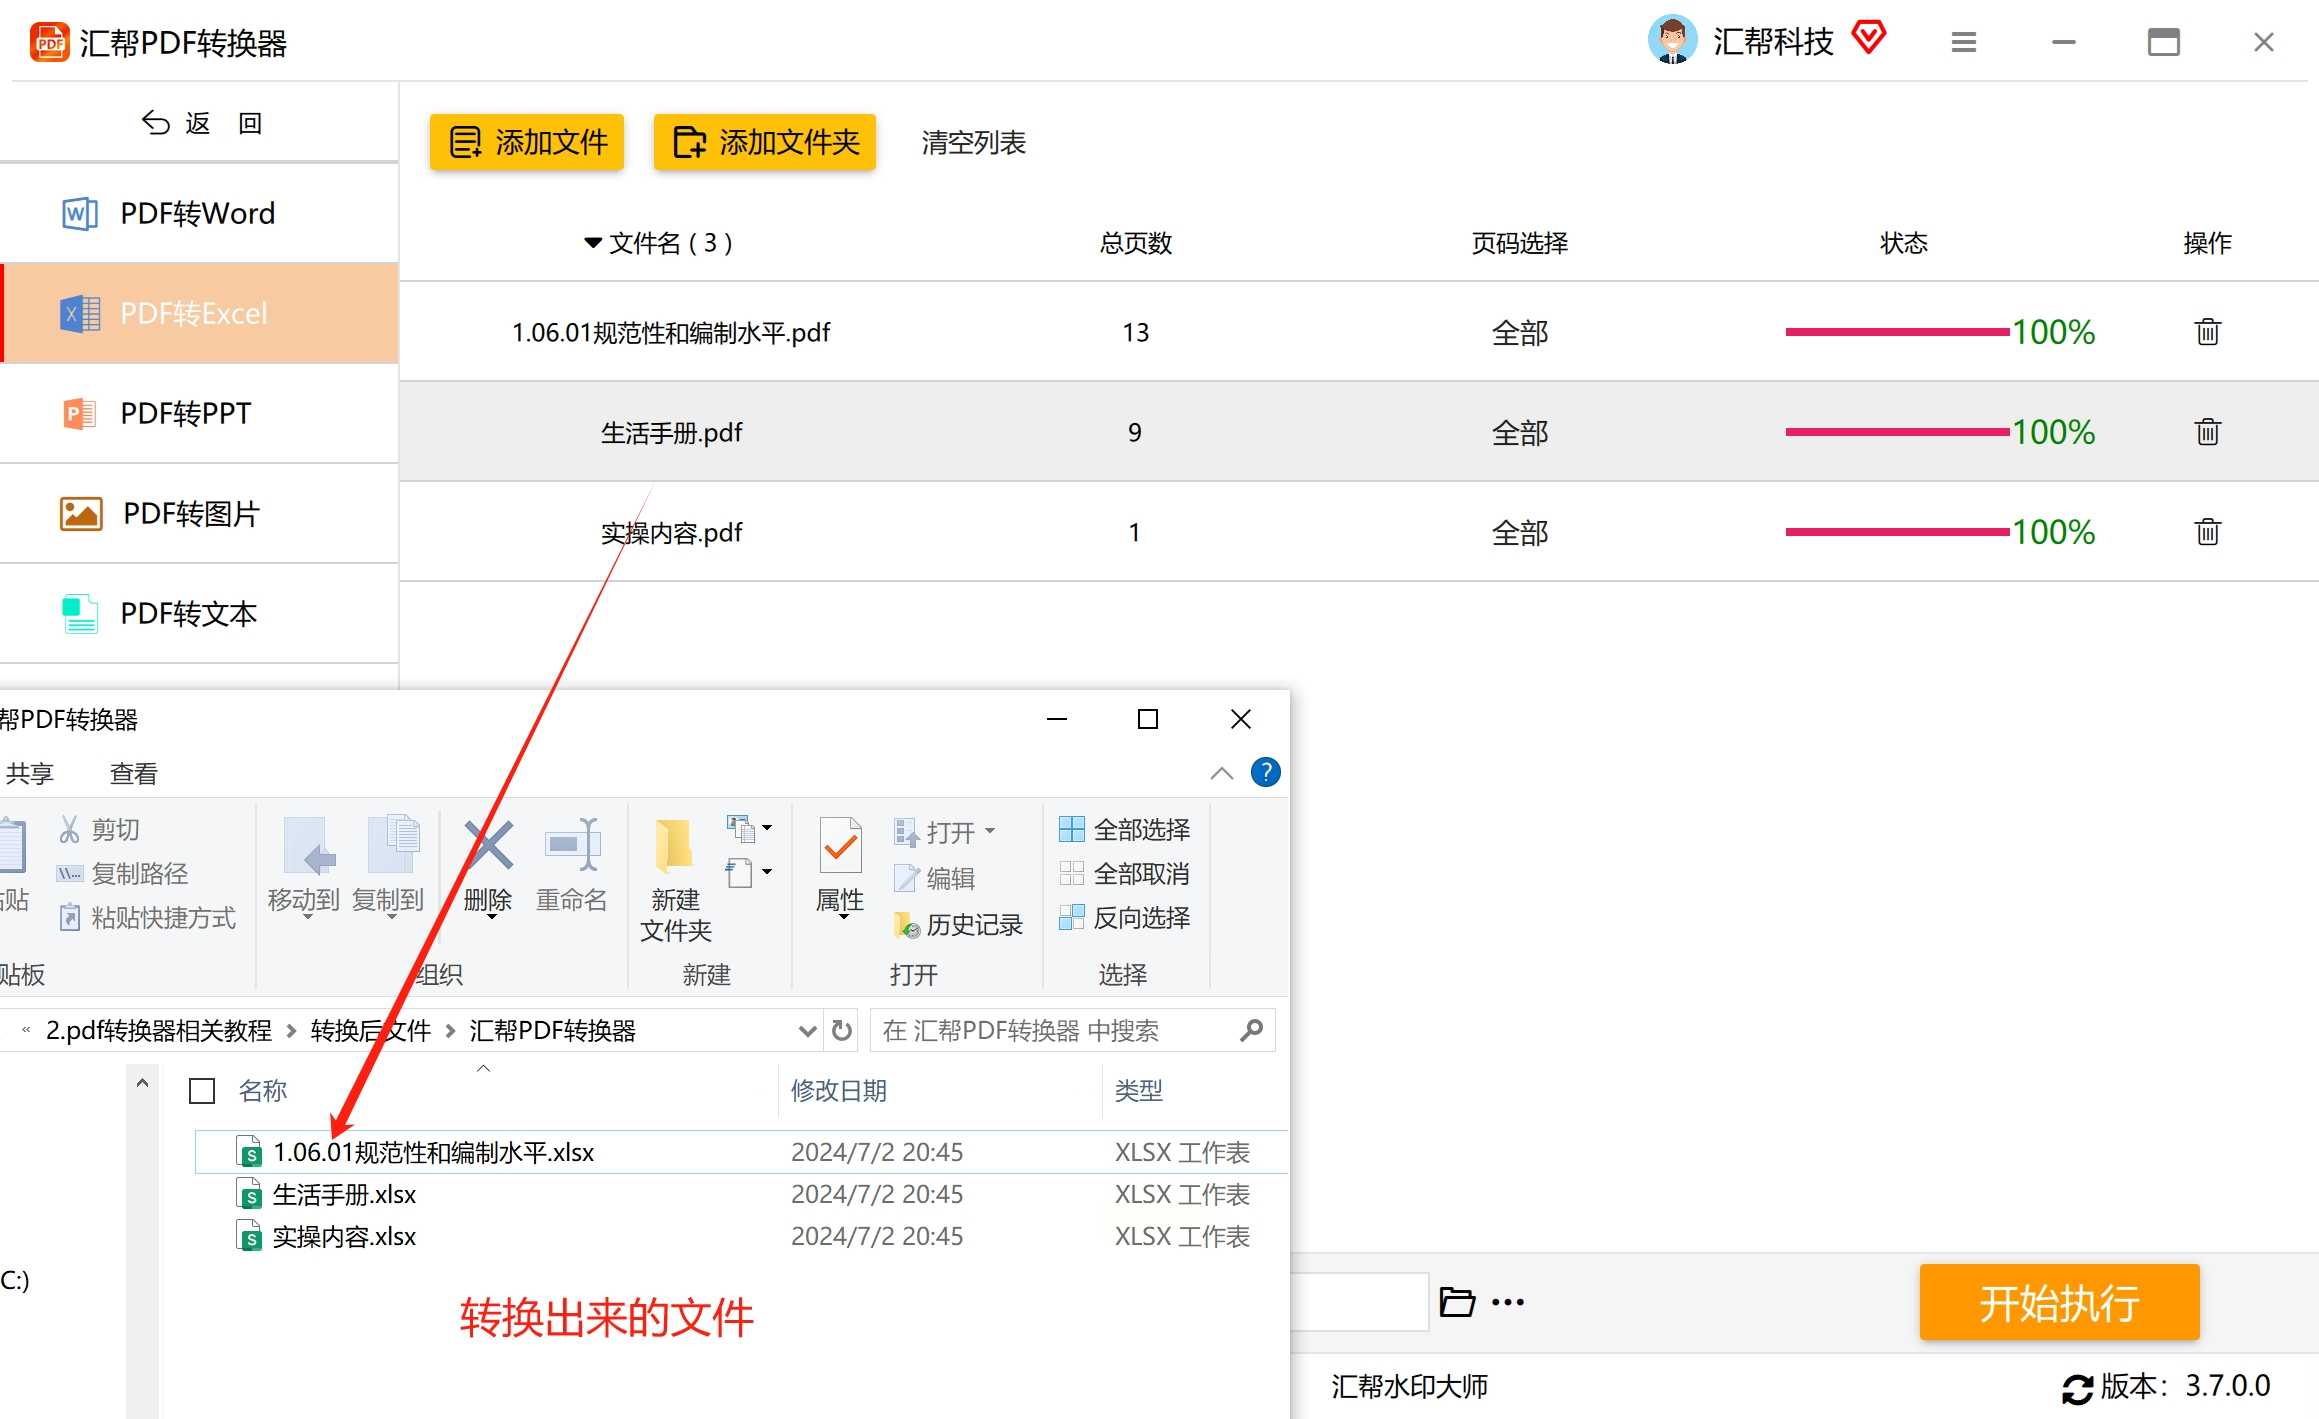Click the 属性 properties icon
This screenshot has width=2319, height=1419.
tap(840, 846)
